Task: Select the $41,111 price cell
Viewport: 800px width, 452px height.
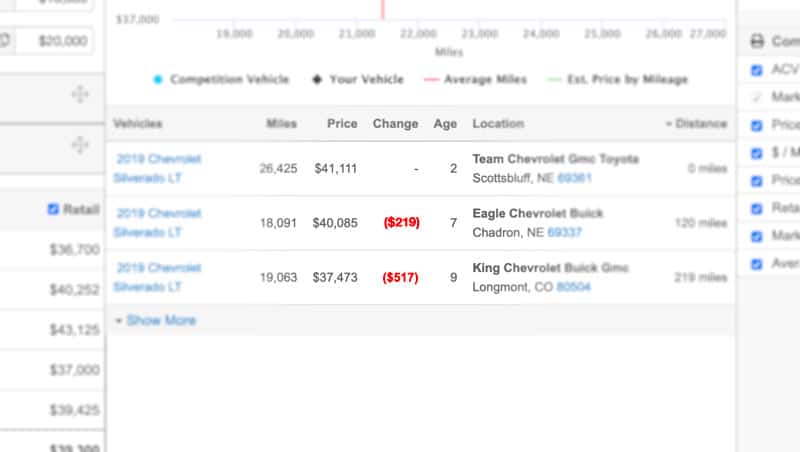Action: pos(336,168)
